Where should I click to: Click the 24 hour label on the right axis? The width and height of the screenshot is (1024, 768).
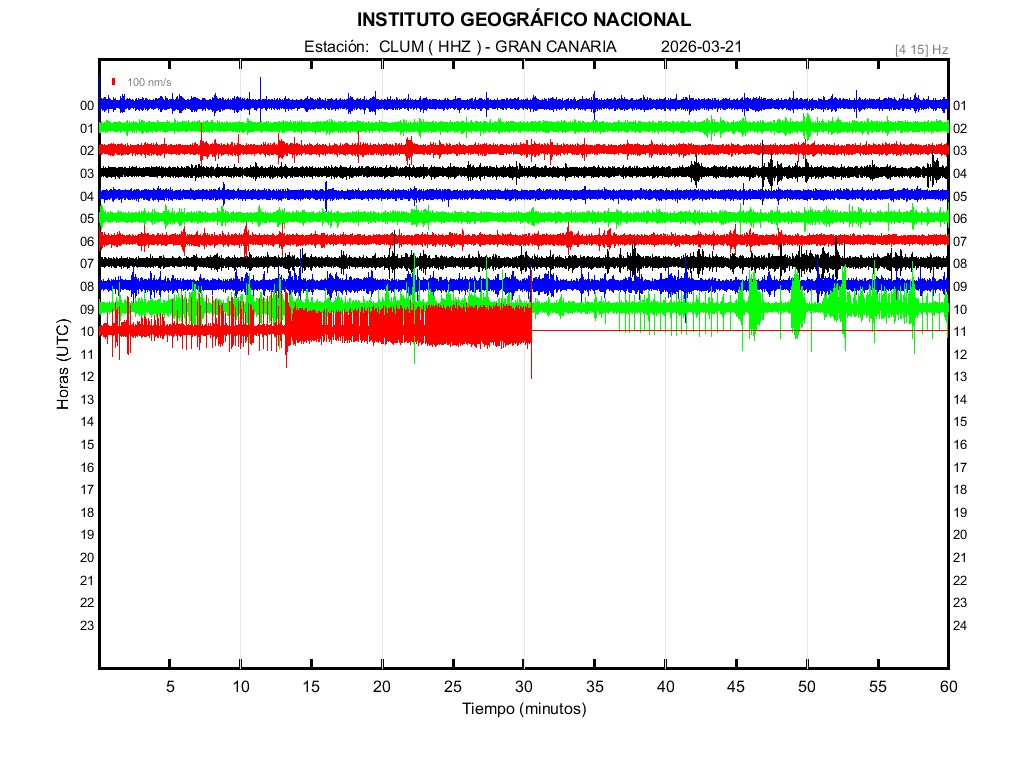coord(959,625)
